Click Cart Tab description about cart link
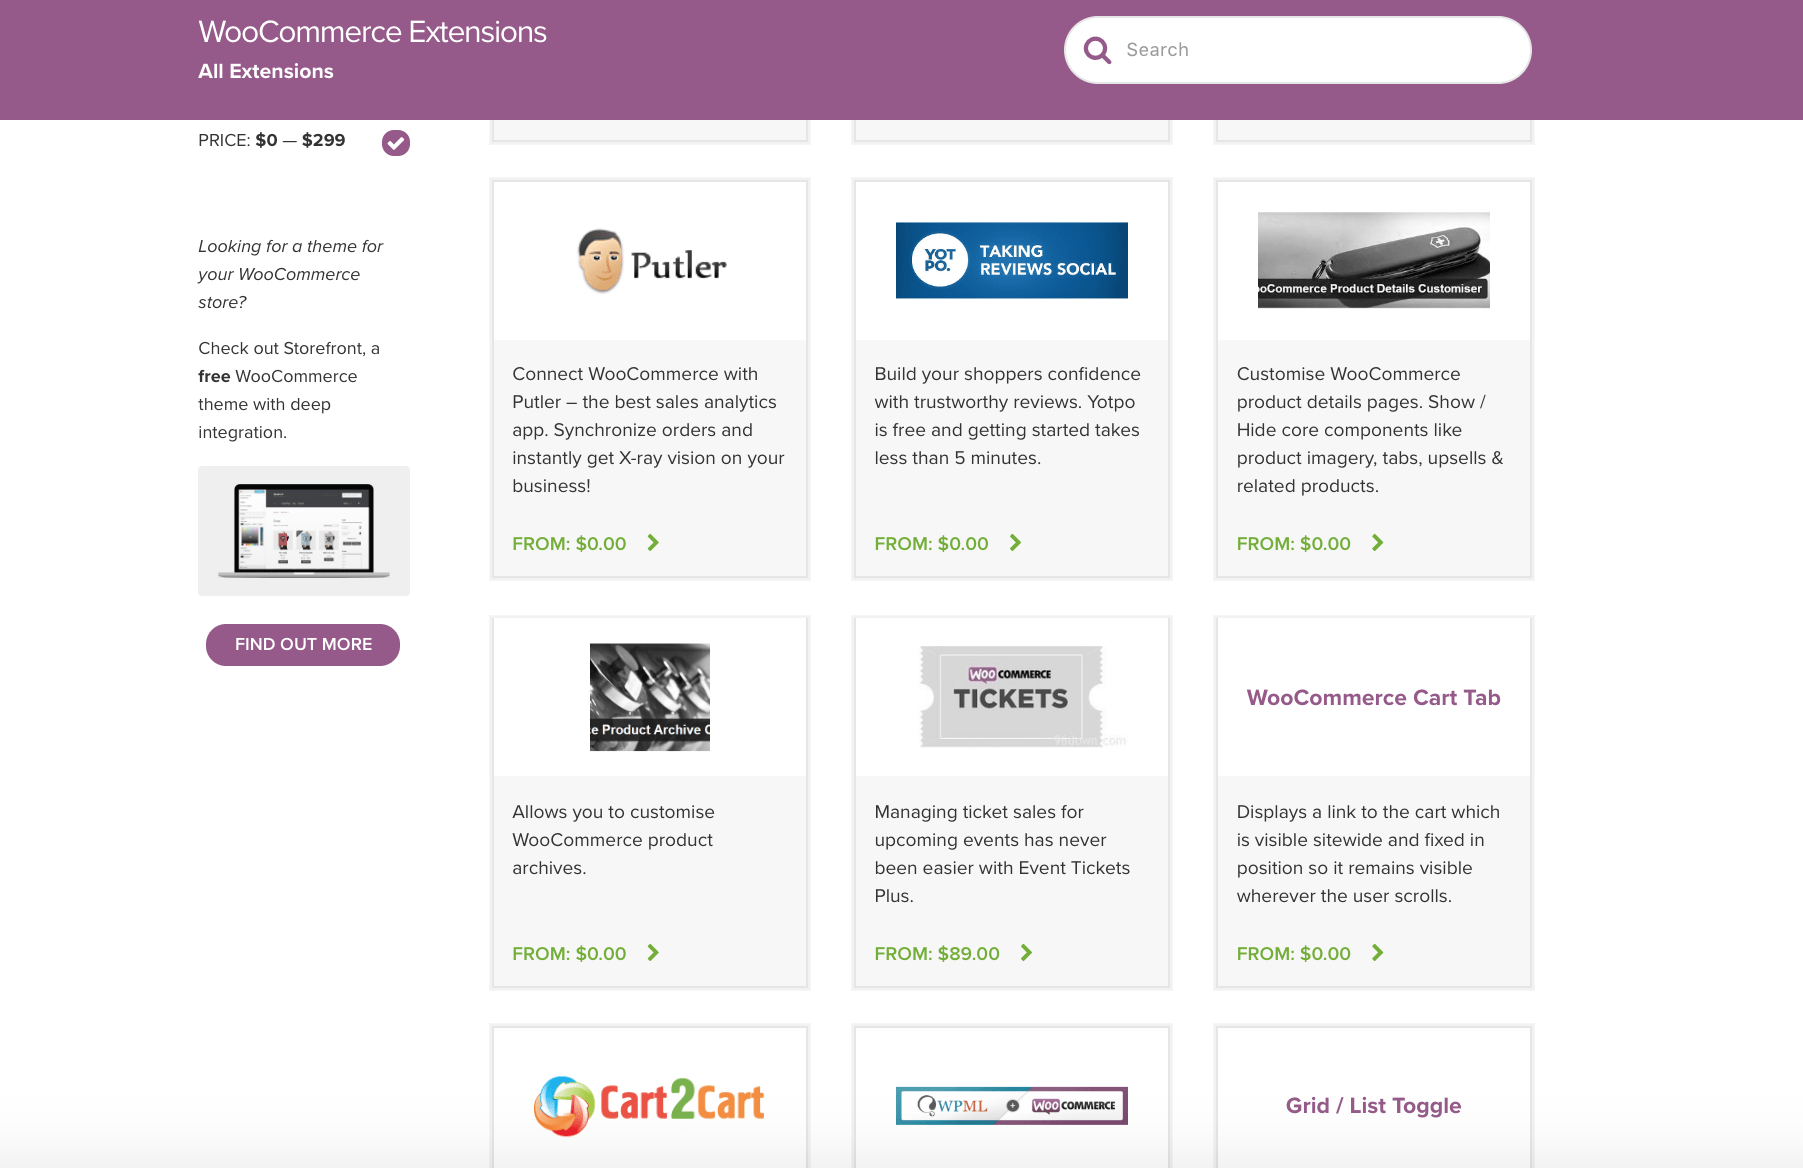 tap(1368, 854)
